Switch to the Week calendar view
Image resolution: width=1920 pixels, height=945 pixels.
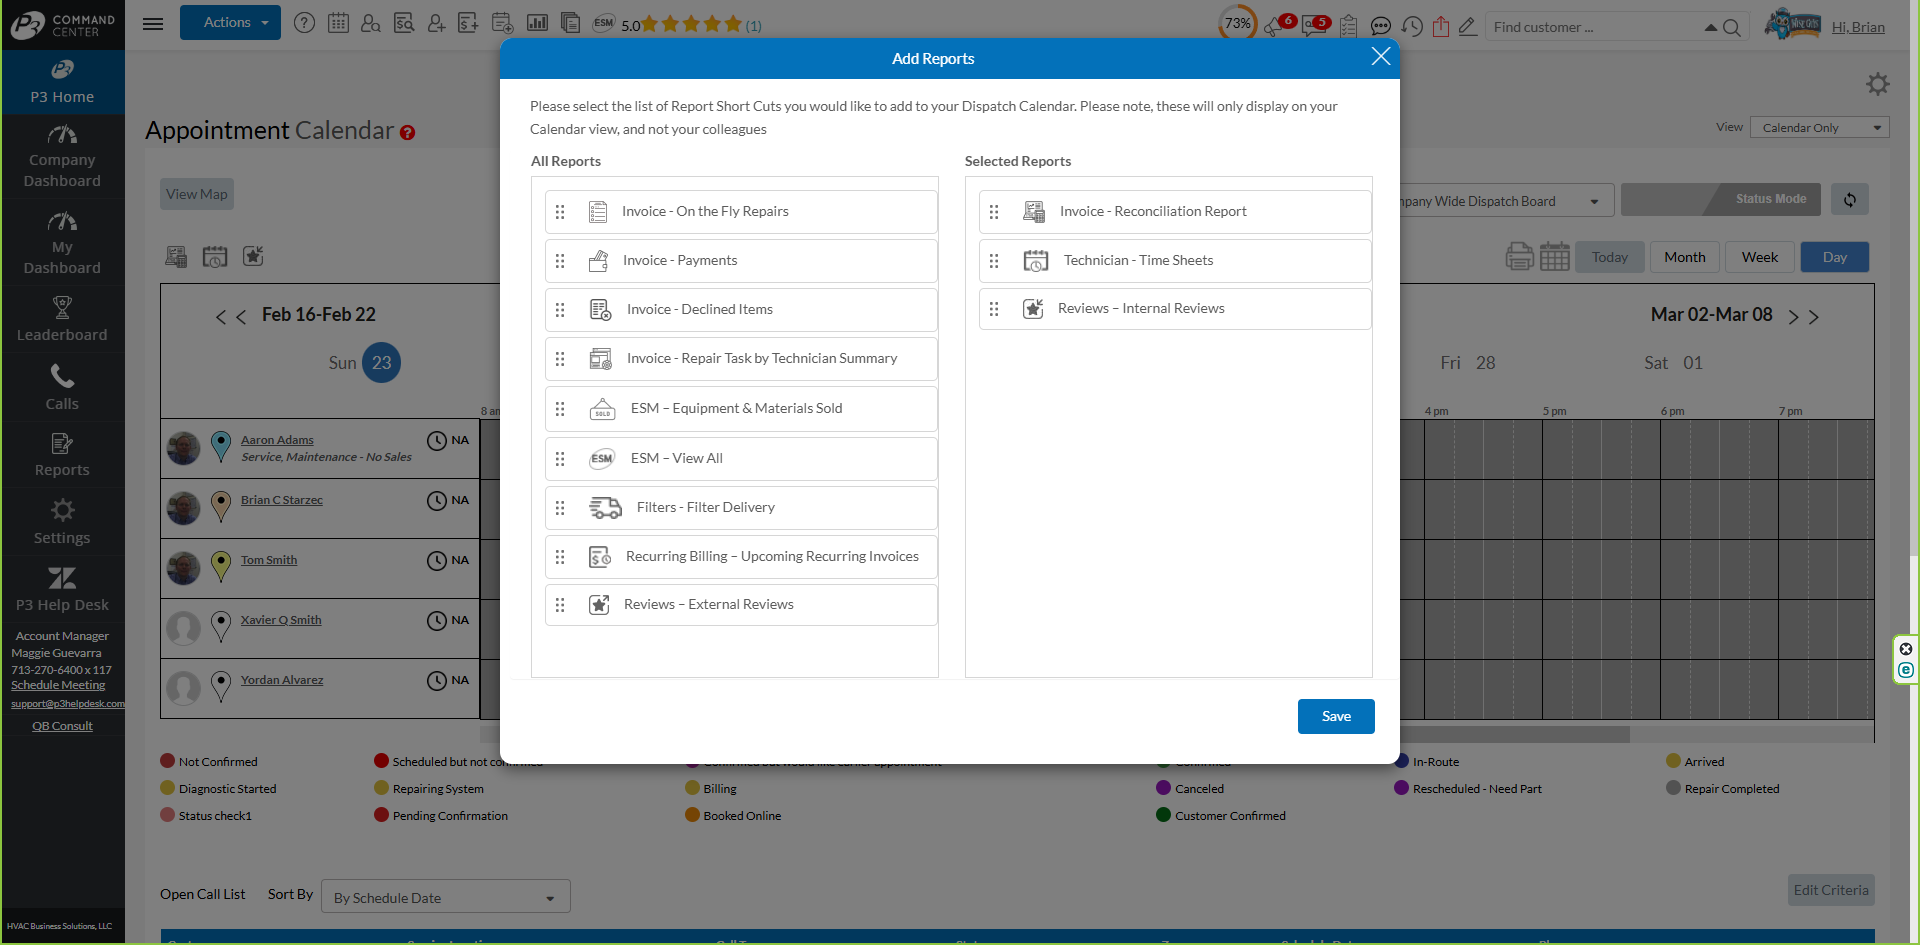(x=1759, y=258)
